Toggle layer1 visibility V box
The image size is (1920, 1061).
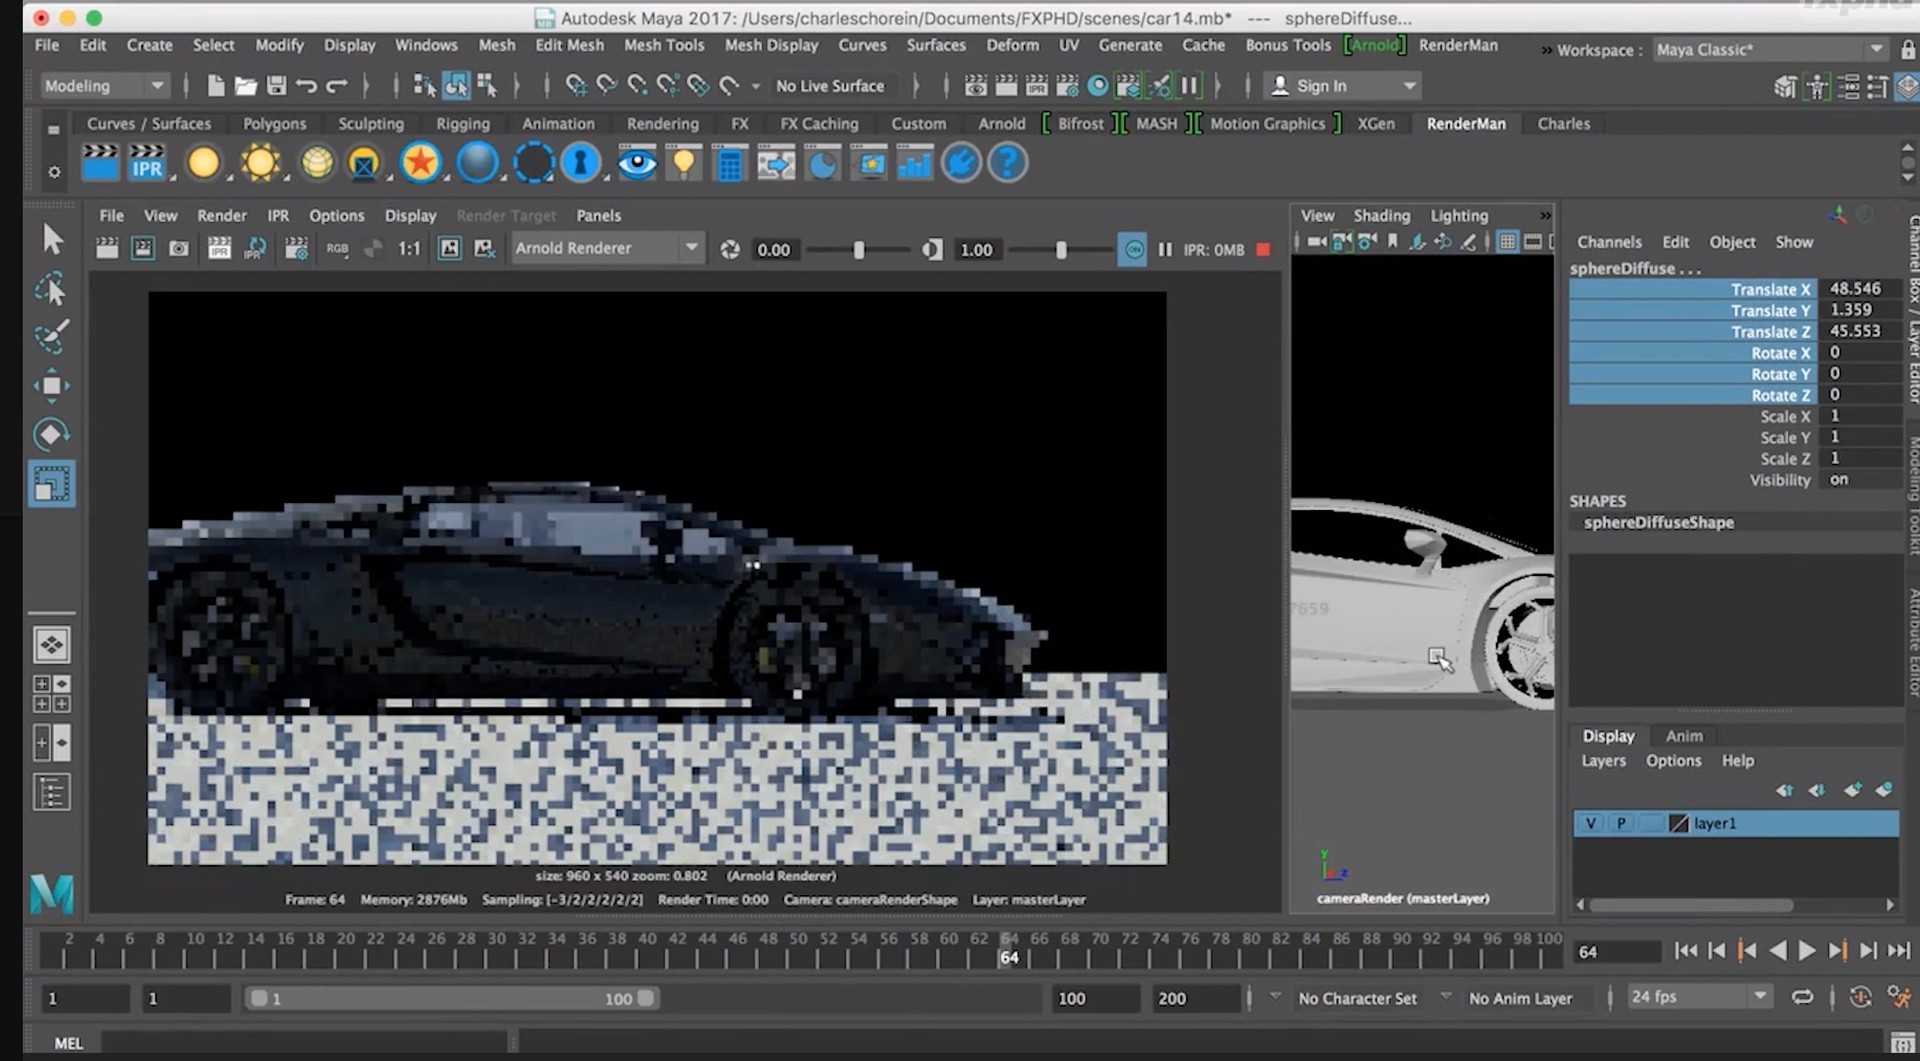(x=1590, y=823)
